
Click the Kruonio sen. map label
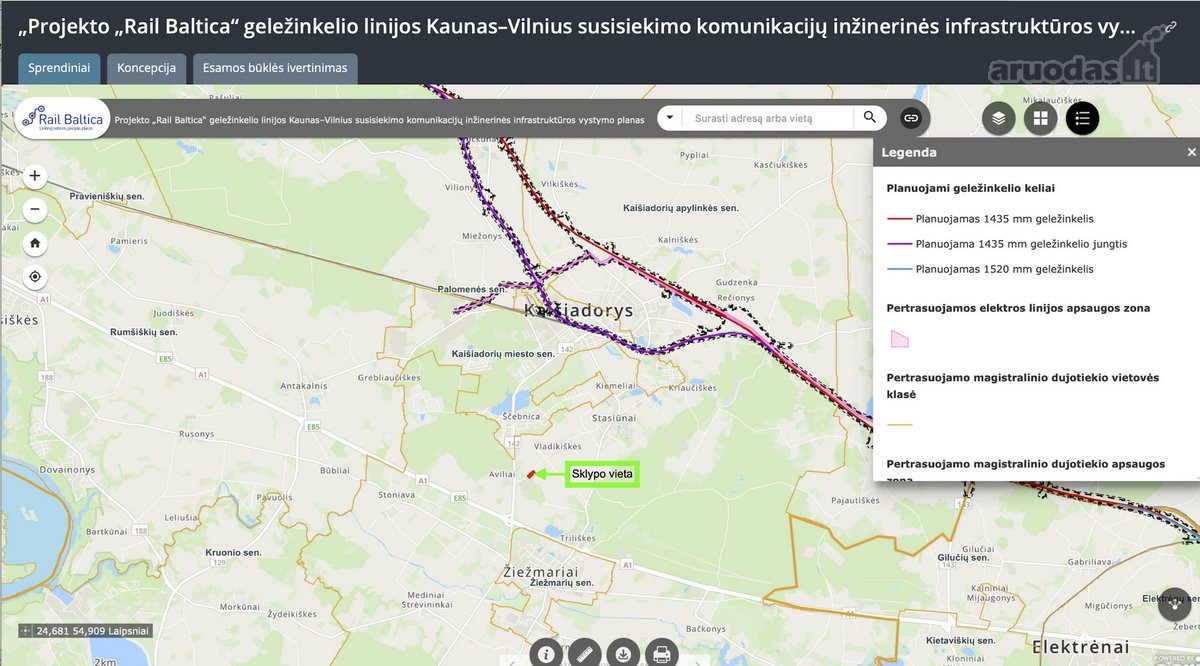[x=233, y=552]
